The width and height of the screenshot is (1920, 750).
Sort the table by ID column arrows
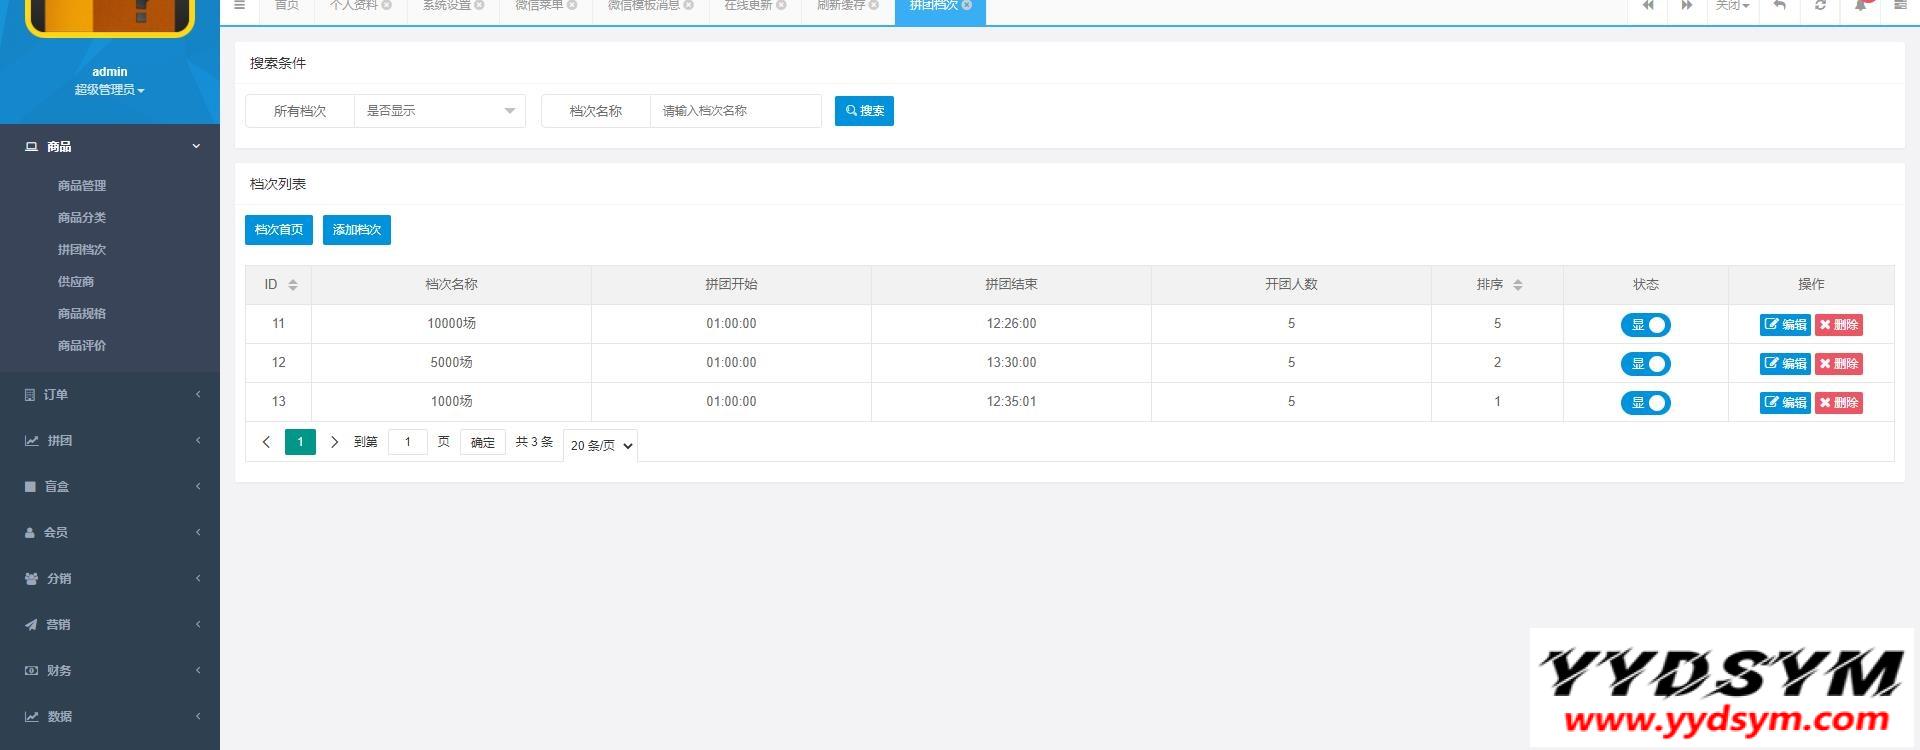(x=293, y=285)
